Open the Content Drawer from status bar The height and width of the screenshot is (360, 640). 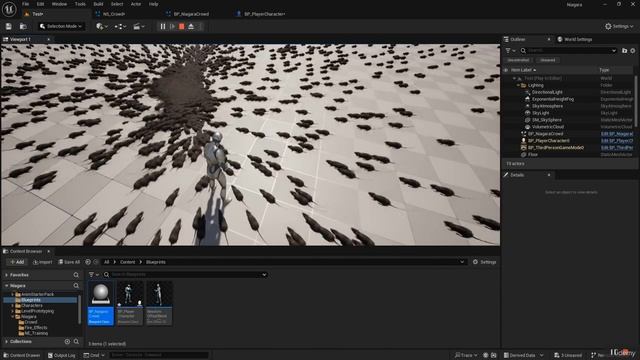[x=21, y=356]
